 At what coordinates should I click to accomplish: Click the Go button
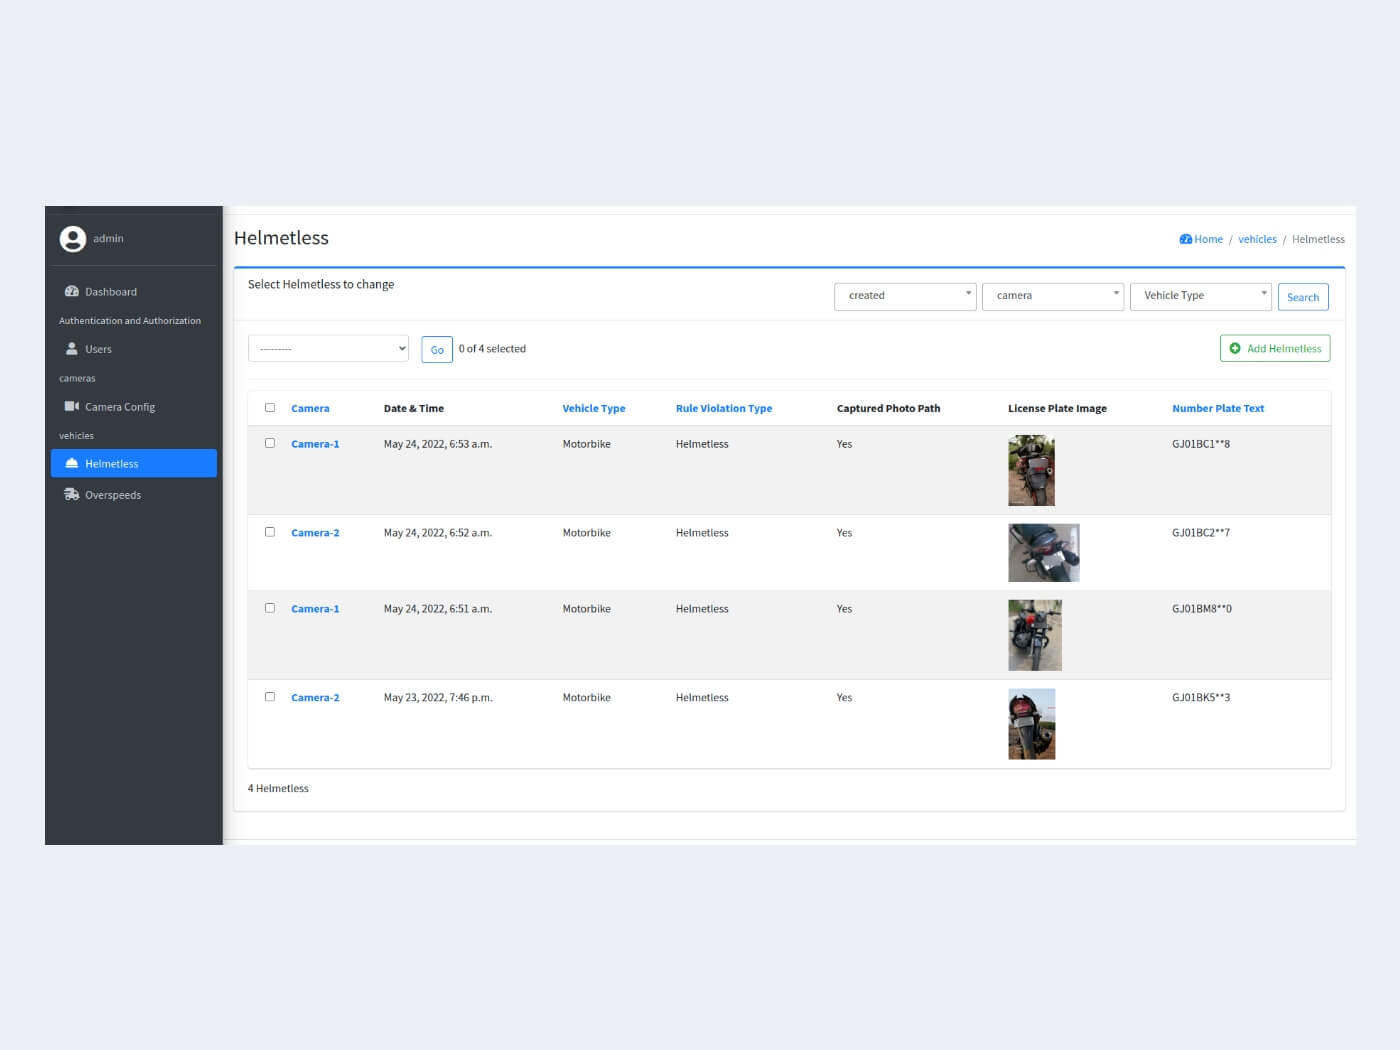click(437, 349)
